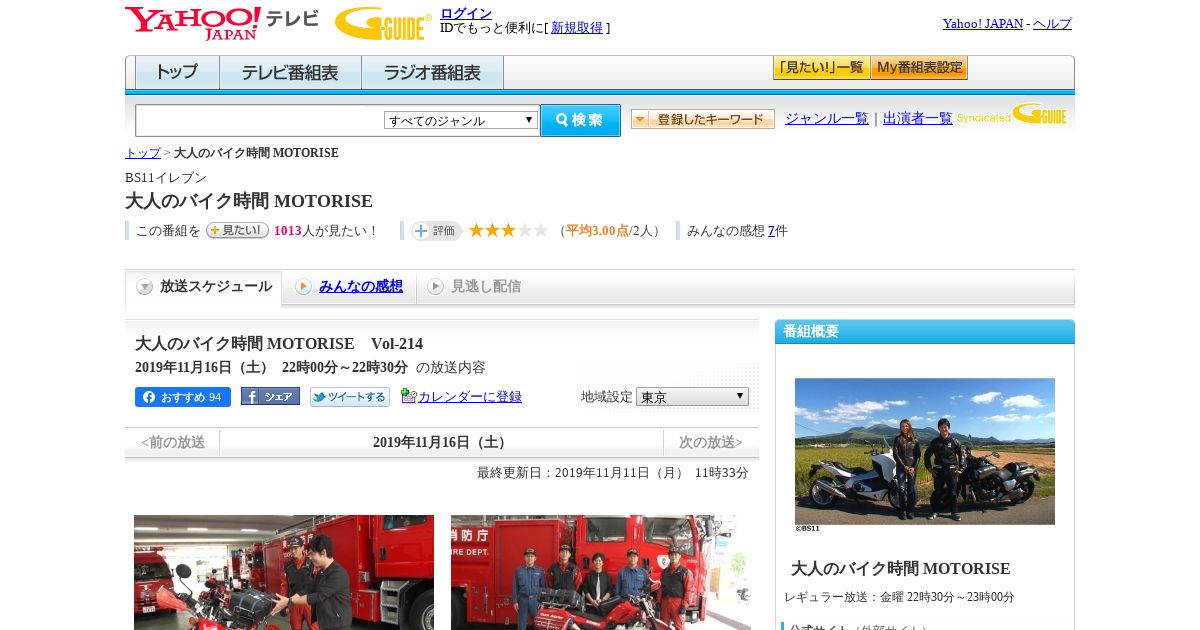Click 新規取得 to get a new ID
The image size is (1200, 630).
tap(577, 28)
